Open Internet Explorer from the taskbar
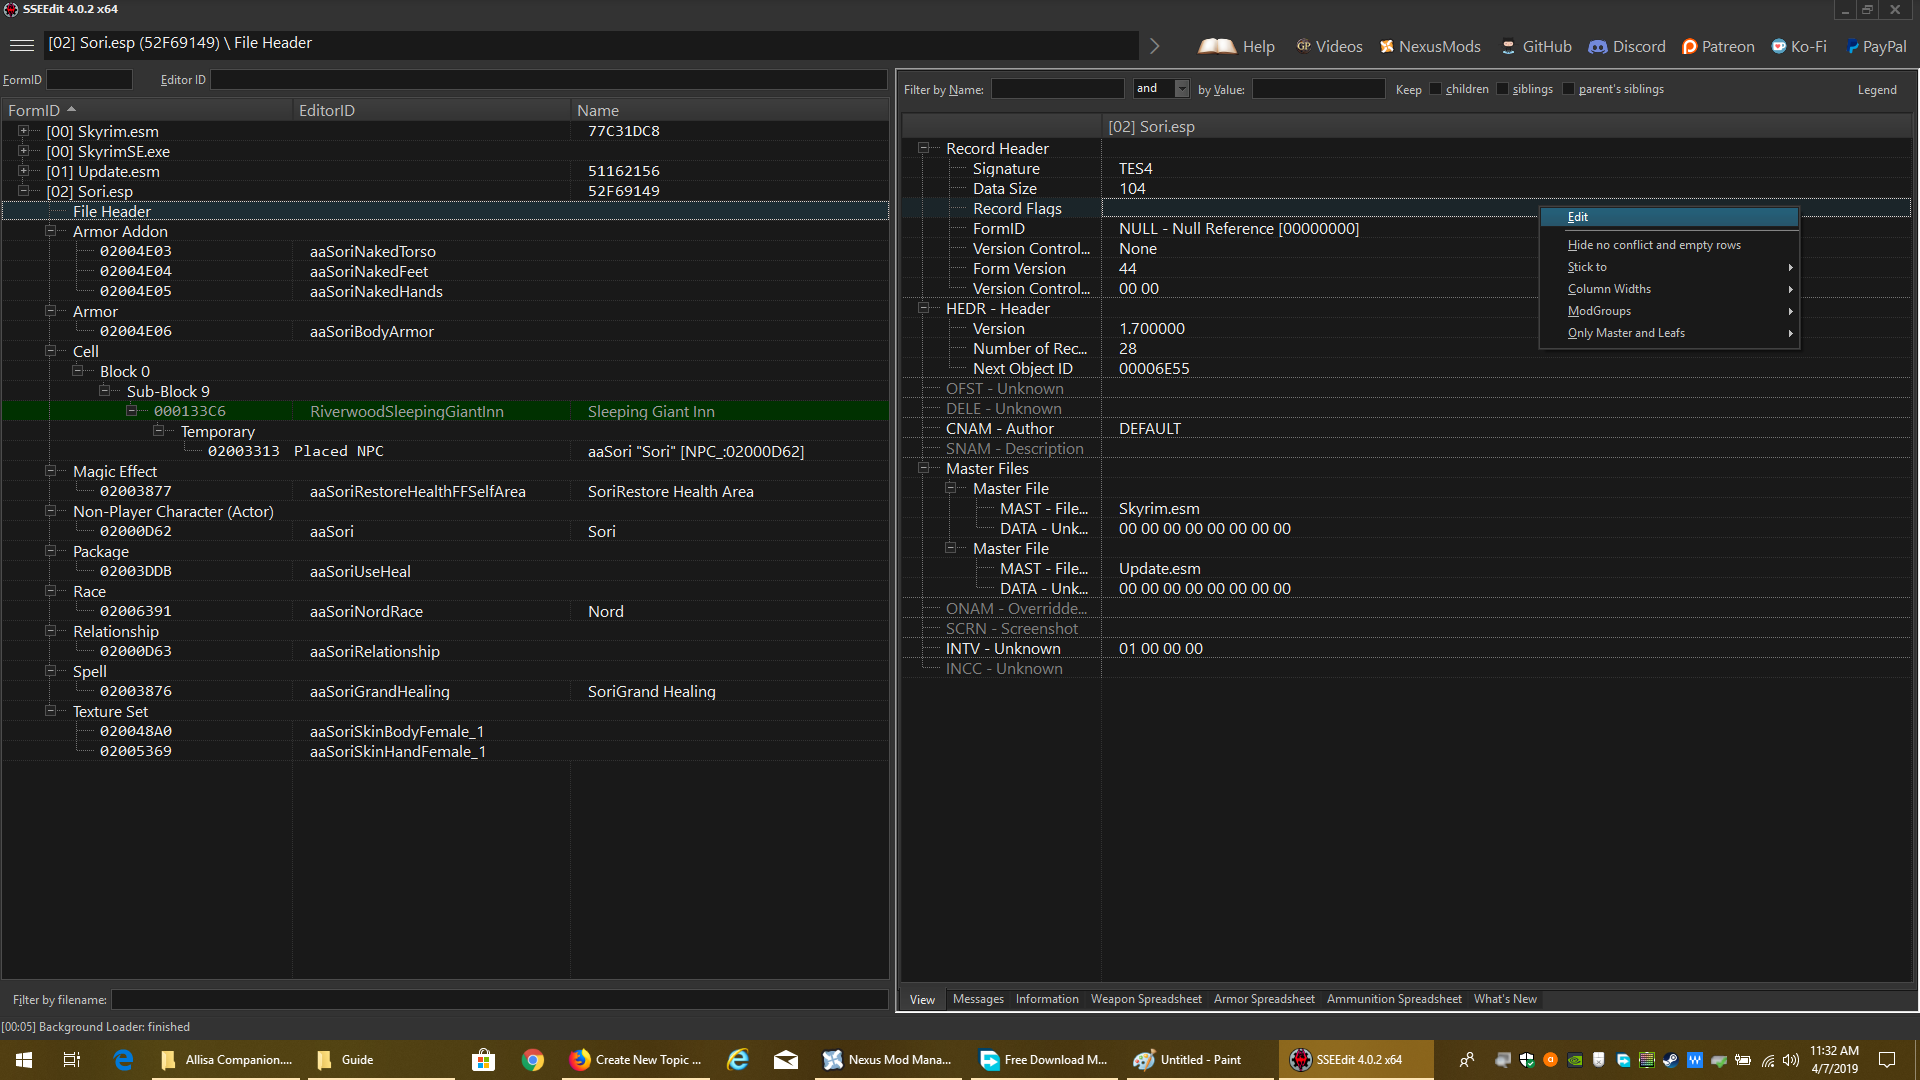The height and width of the screenshot is (1080, 1920). click(x=738, y=1059)
